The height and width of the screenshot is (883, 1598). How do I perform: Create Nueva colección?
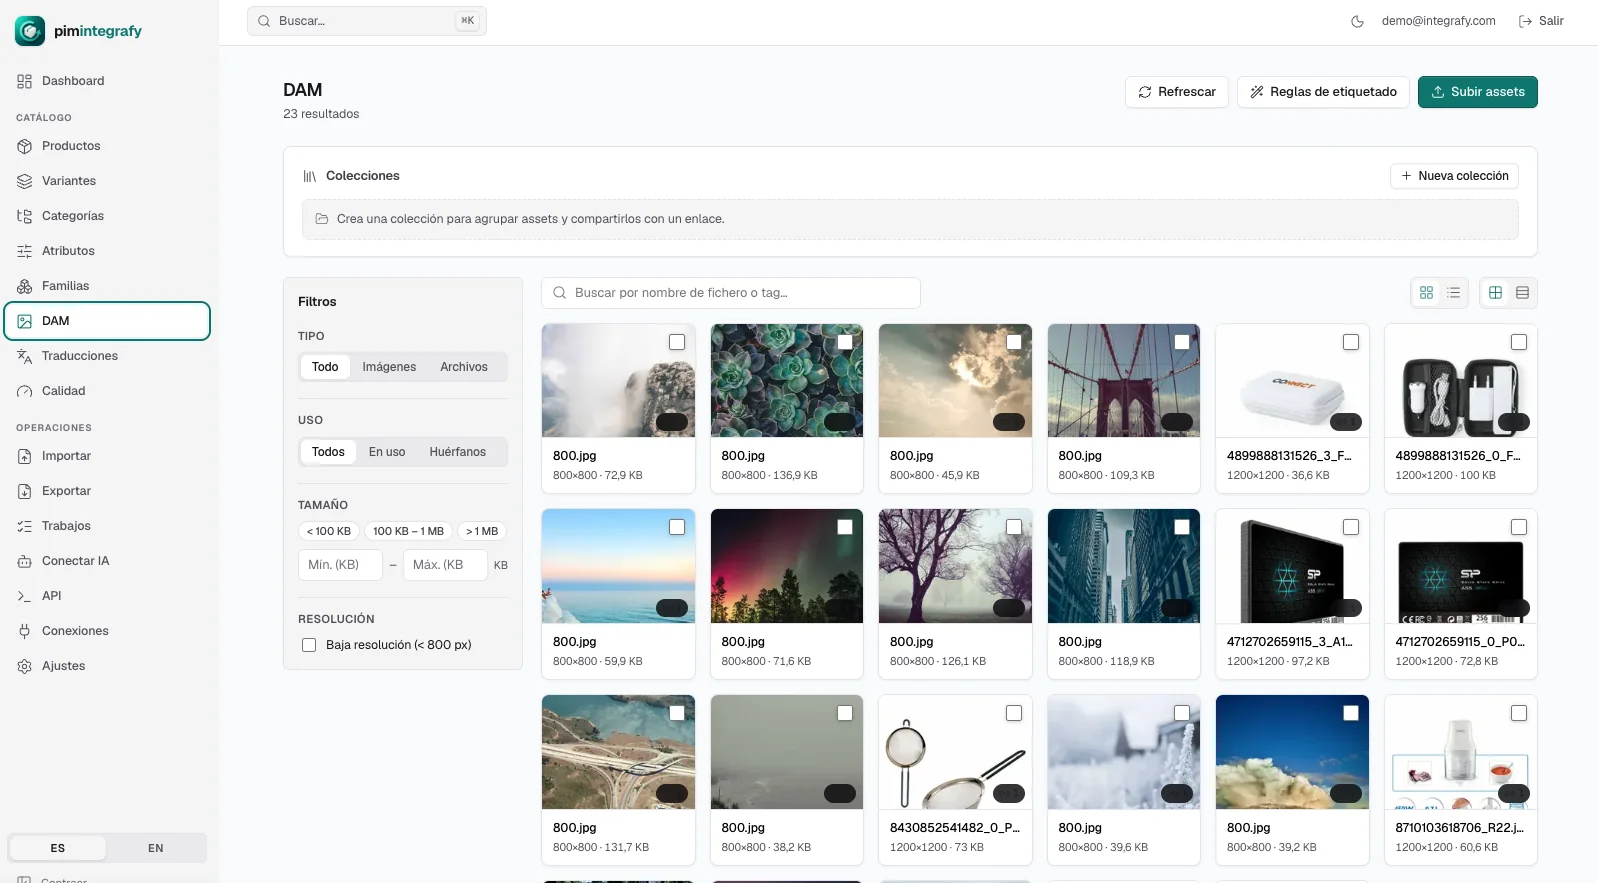1454,176
